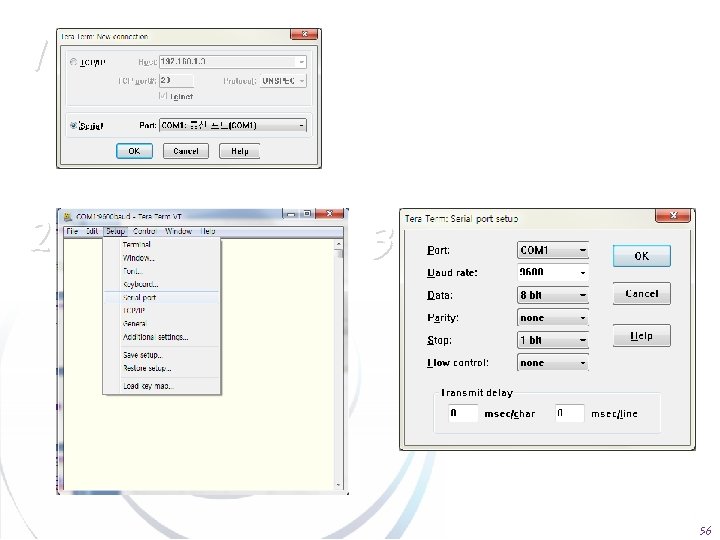The width and height of the screenshot is (720, 540).
Task: Click the msec/char delay field
Action: point(463,413)
